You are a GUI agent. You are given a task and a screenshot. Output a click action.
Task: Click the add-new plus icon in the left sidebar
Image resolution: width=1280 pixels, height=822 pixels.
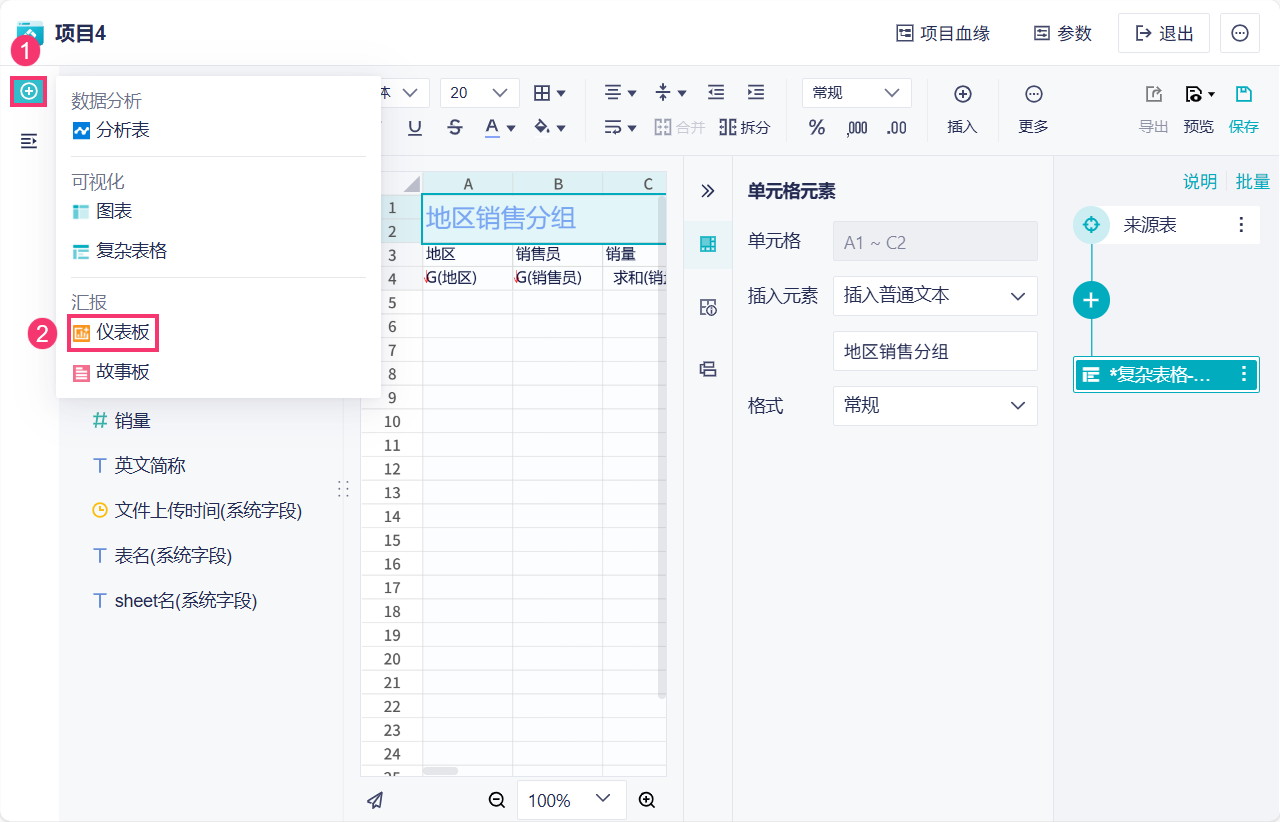pyautogui.click(x=29, y=91)
